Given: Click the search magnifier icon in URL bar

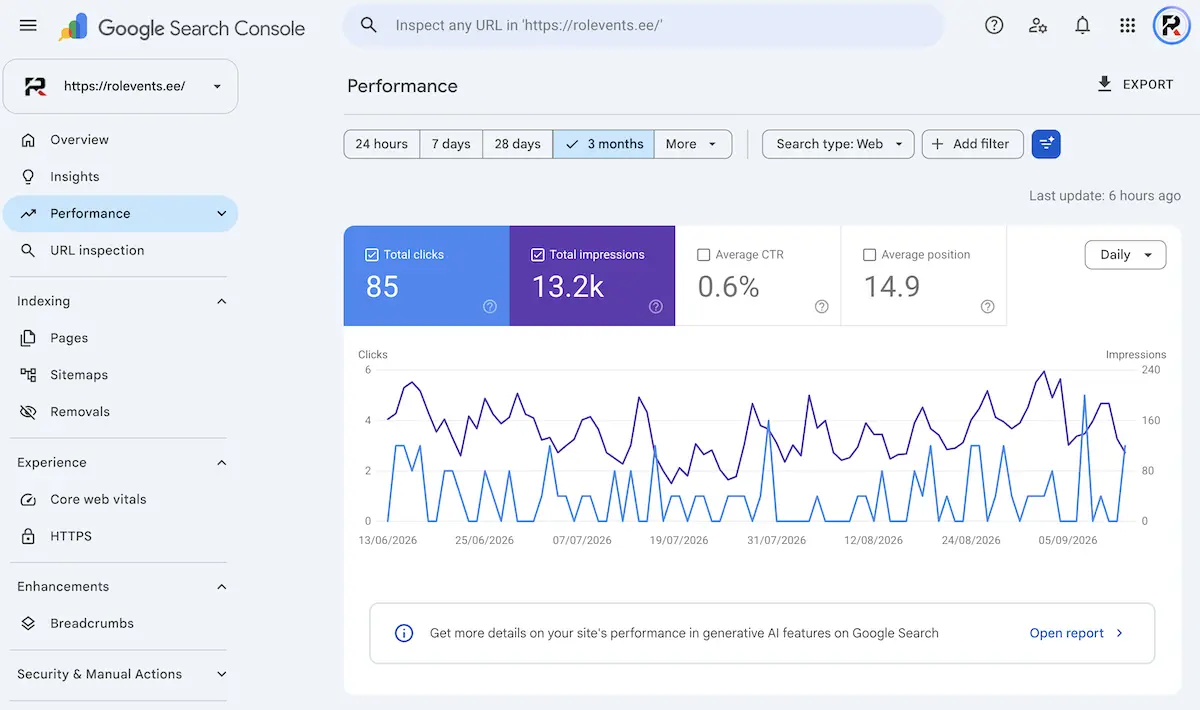Looking at the screenshot, I should (369, 25).
